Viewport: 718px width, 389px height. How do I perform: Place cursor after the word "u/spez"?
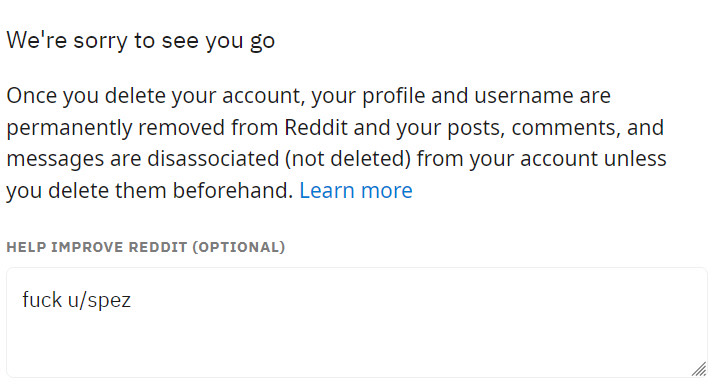(132, 300)
